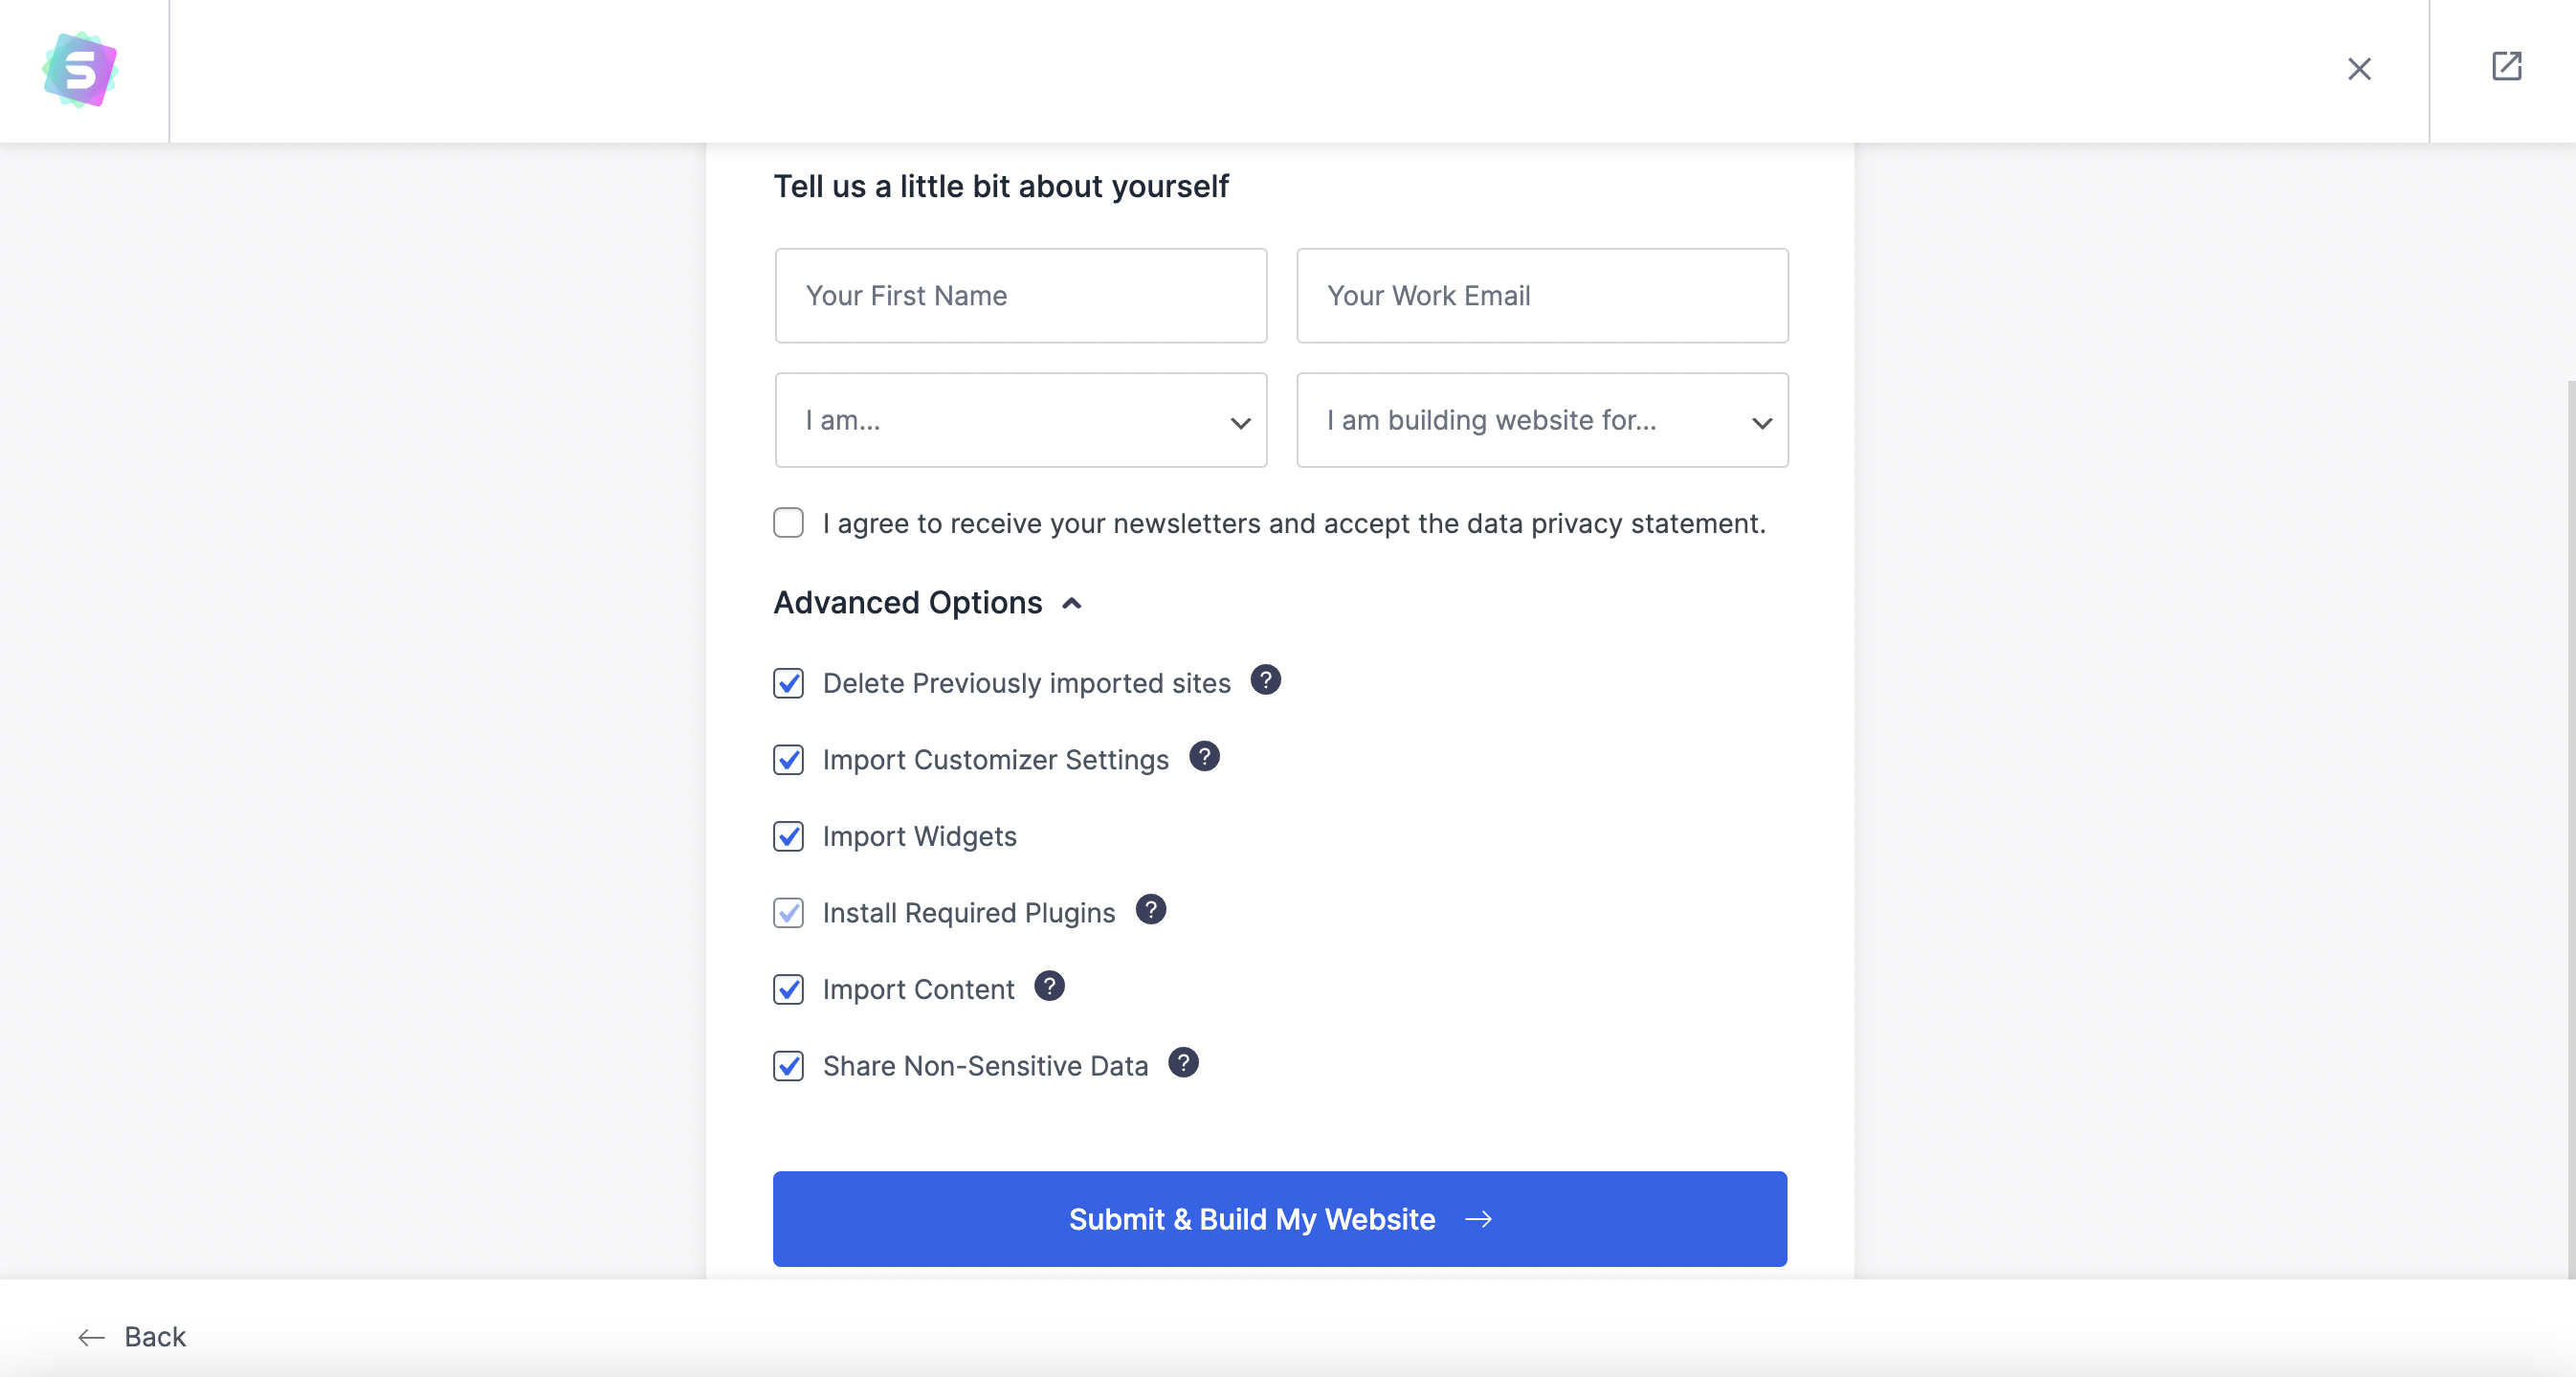Show help for Share Non-Sensitive Data
This screenshot has width=2576, height=1377.
pos(1183,1063)
